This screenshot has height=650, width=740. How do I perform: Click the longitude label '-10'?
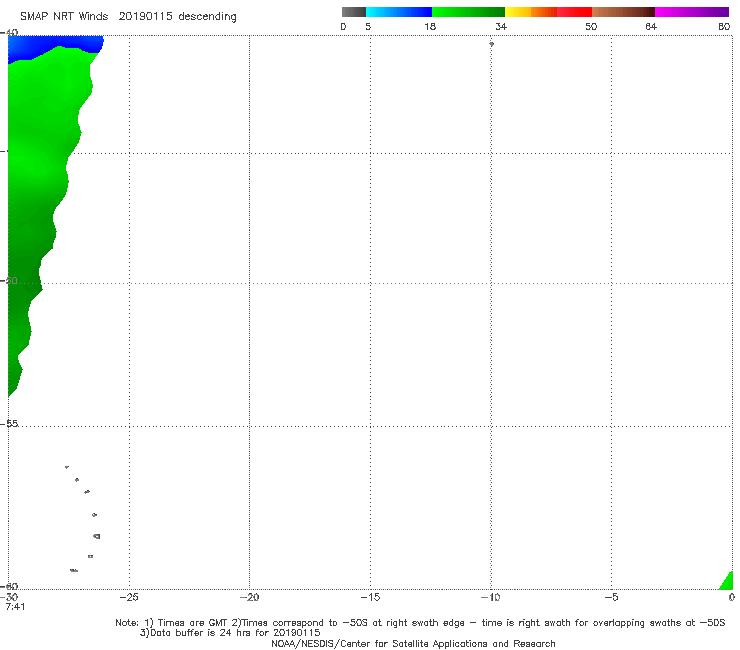(490, 597)
